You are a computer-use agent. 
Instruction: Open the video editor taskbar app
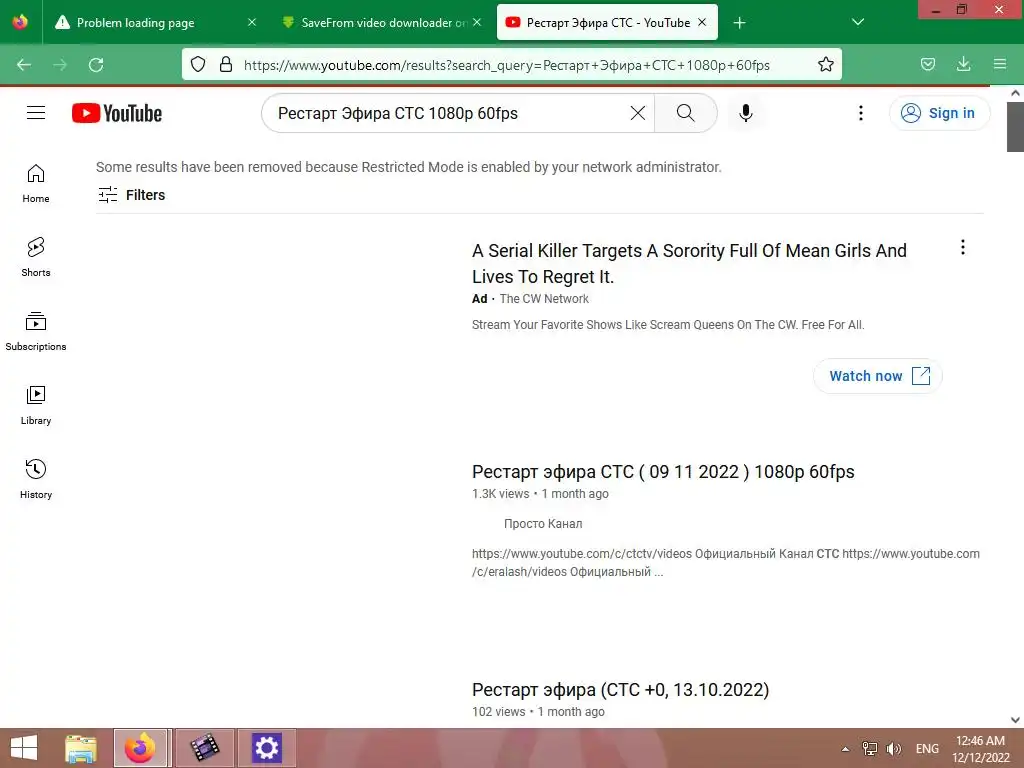(x=204, y=748)
